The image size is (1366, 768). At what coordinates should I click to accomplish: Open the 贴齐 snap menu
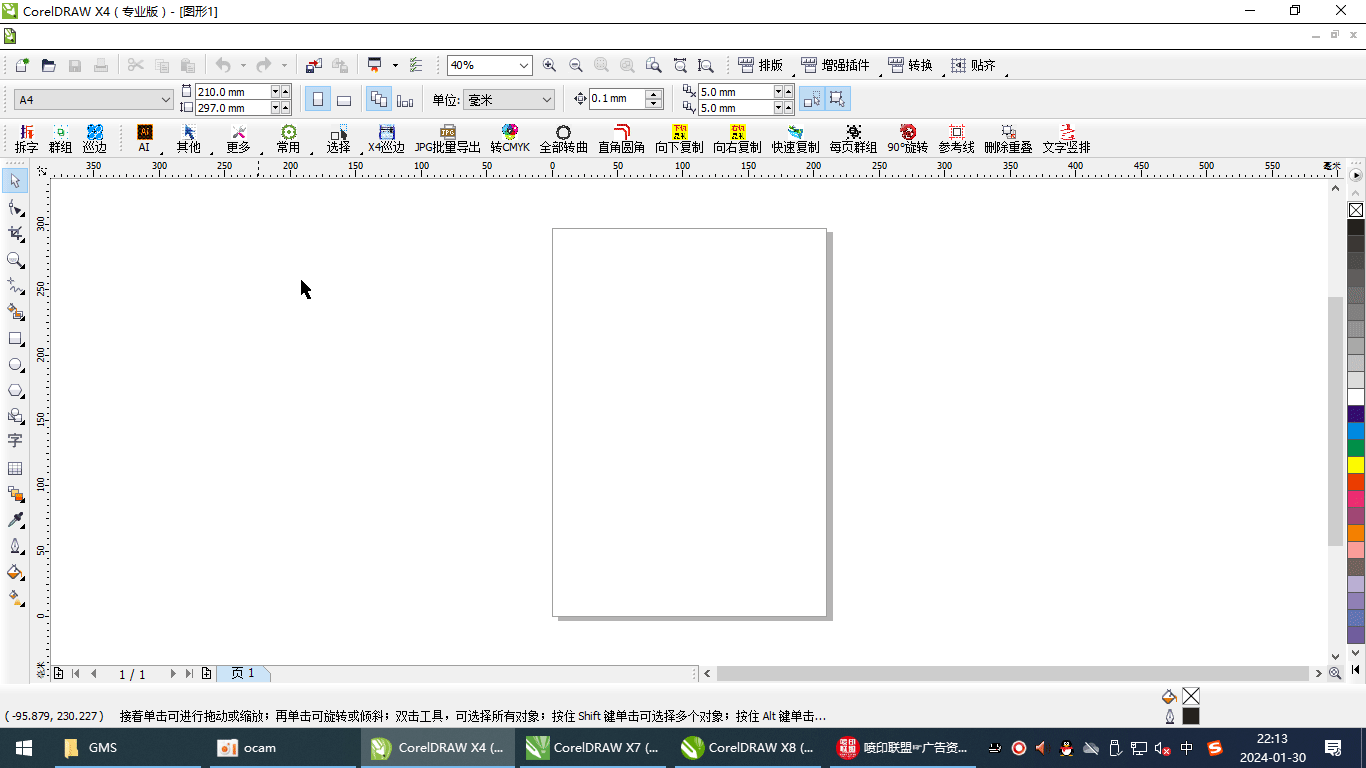[973, 65]
